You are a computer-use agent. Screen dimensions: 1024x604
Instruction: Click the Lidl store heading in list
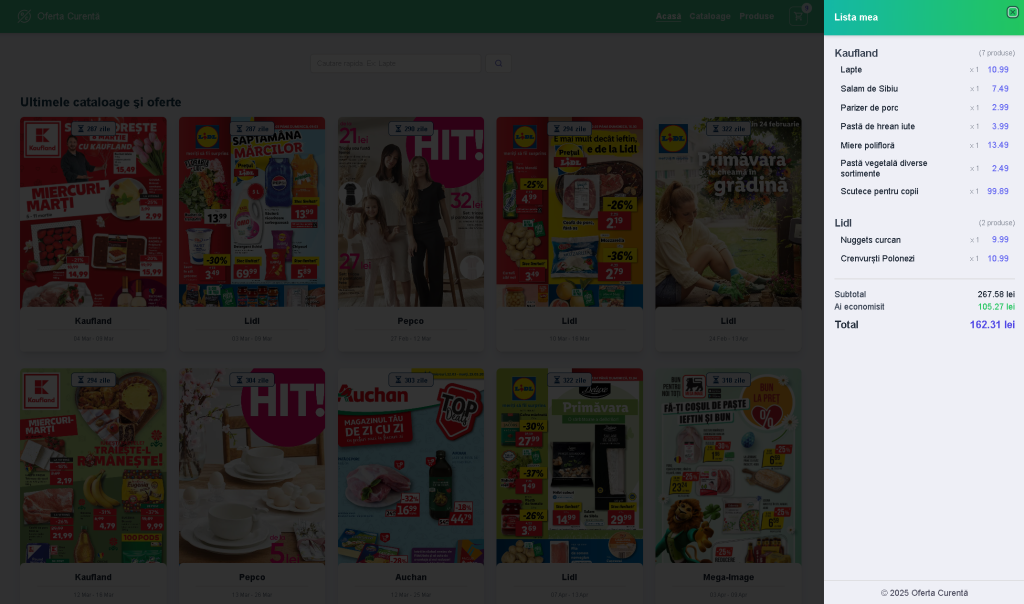(843, 222)
